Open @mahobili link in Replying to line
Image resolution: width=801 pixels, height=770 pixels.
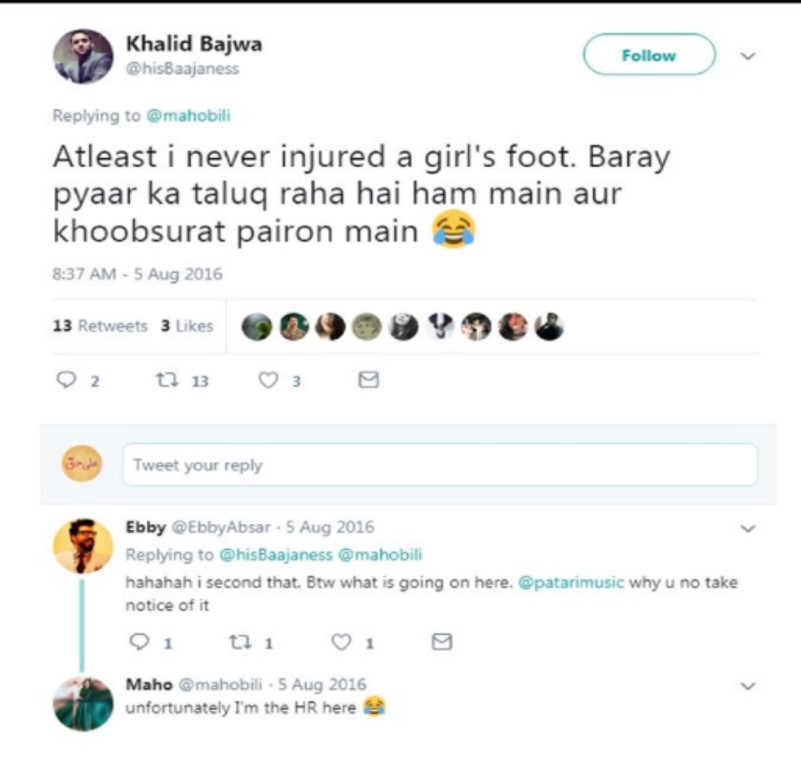[189, 115]
